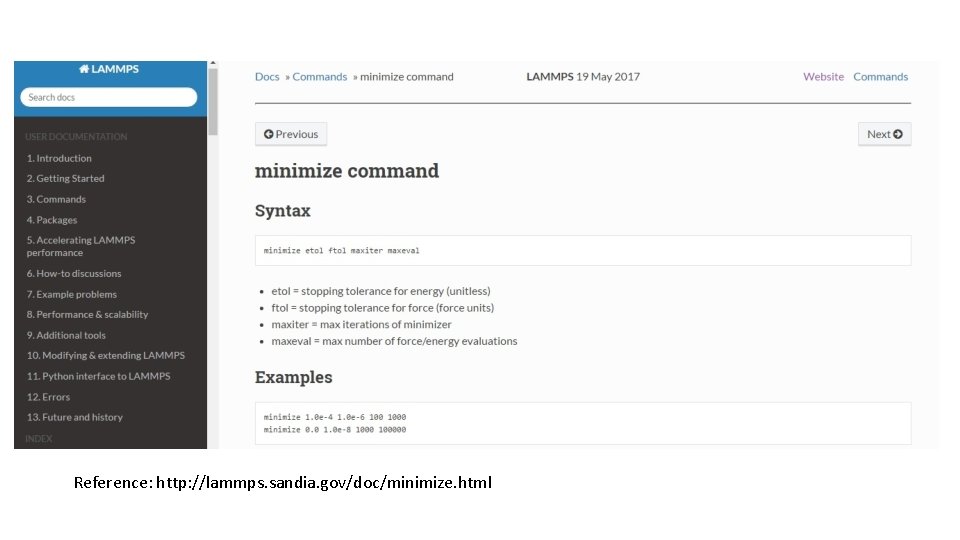Go to 5. Accelerating LAMMPS performance
Viewport: 960px width, 540px height.
81,246
